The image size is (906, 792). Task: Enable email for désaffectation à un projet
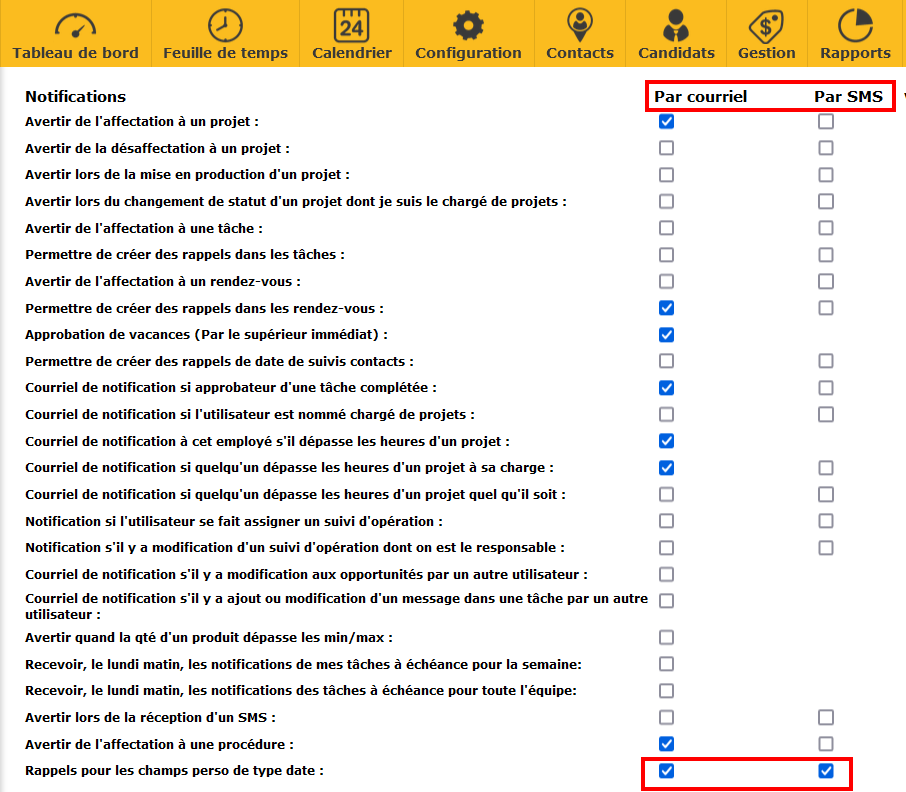tap(667, 148)
